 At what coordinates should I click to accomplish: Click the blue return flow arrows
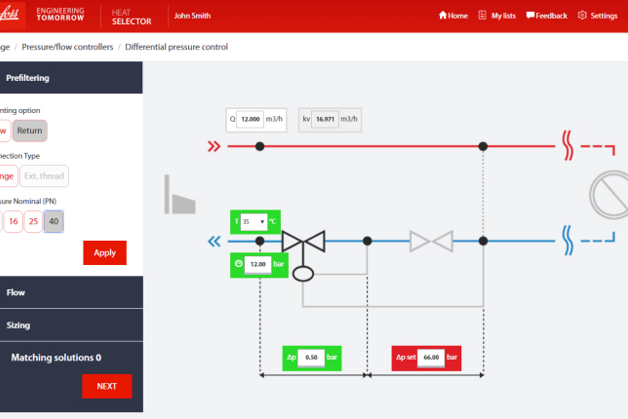[213, 241]
